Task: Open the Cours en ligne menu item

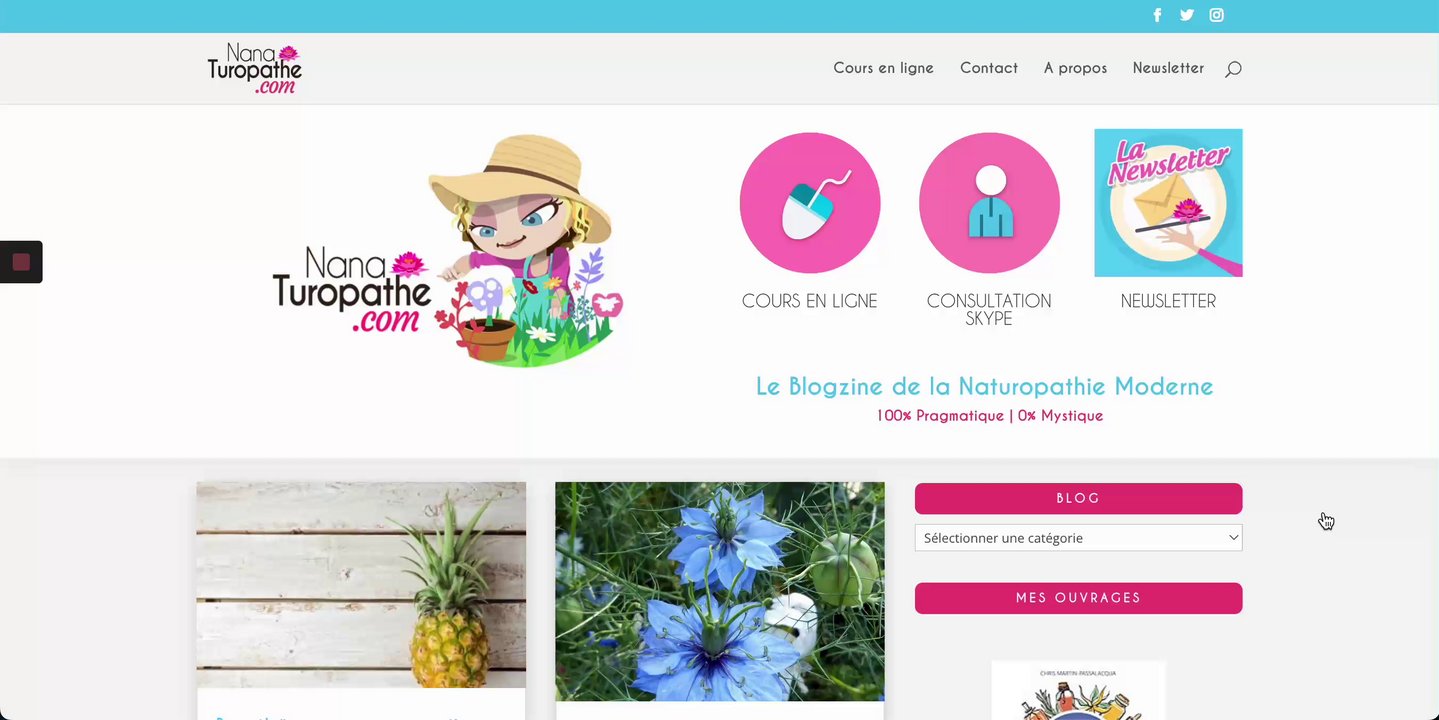Action: coord(883,68)
